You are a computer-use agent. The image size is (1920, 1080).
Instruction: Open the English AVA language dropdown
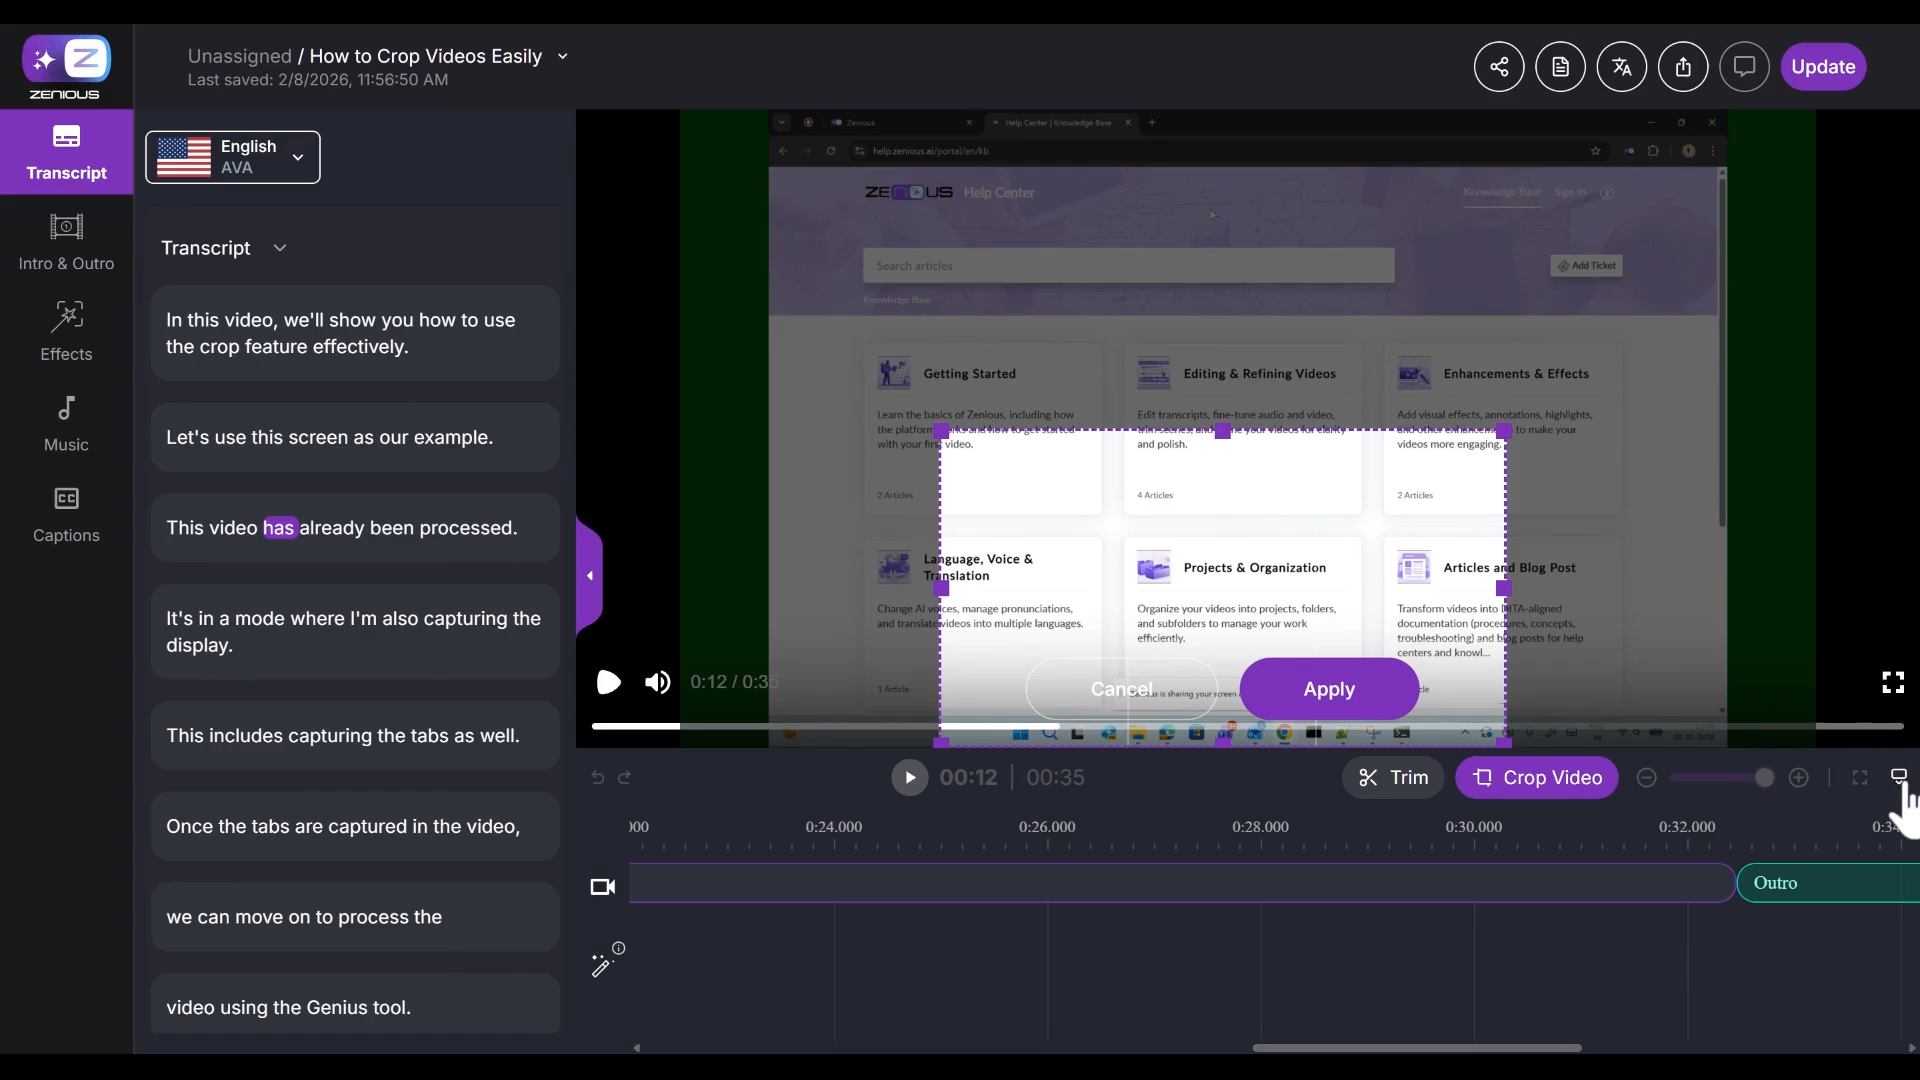pyautogui.click(x=232, y=157)
